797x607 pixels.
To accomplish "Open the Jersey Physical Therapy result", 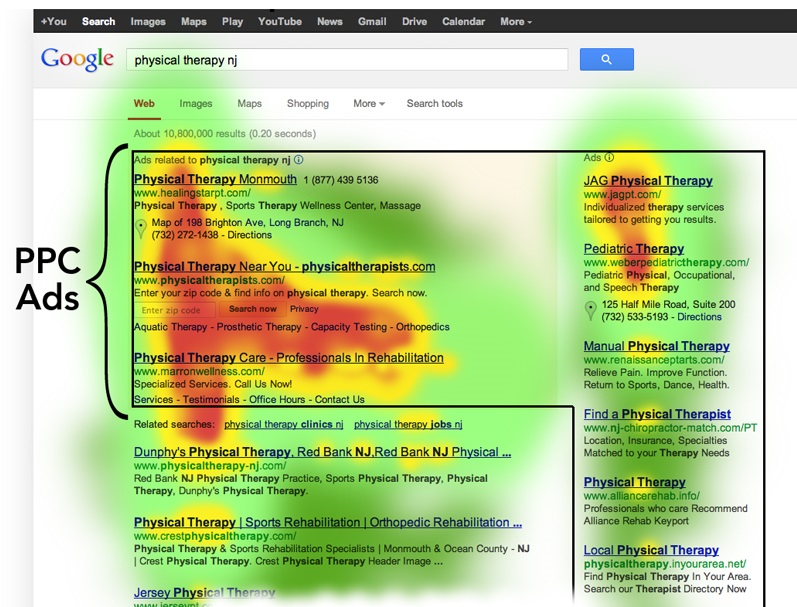I will [x=204, y=593].
